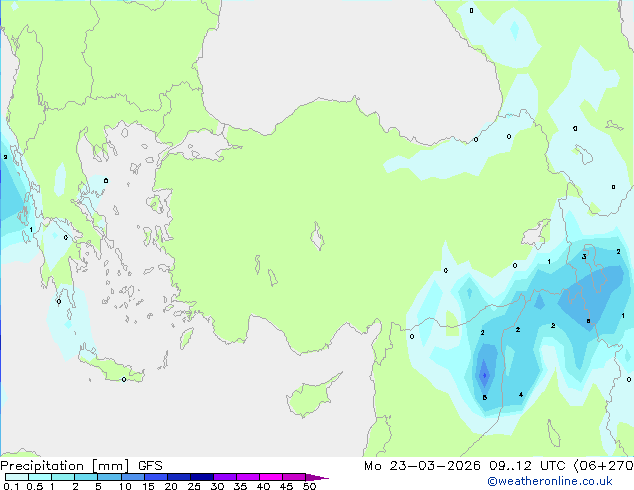Click the date 'Mo 23-03-2026' label
The width and height of the screenshot is (634, 490).
(423, 466)
